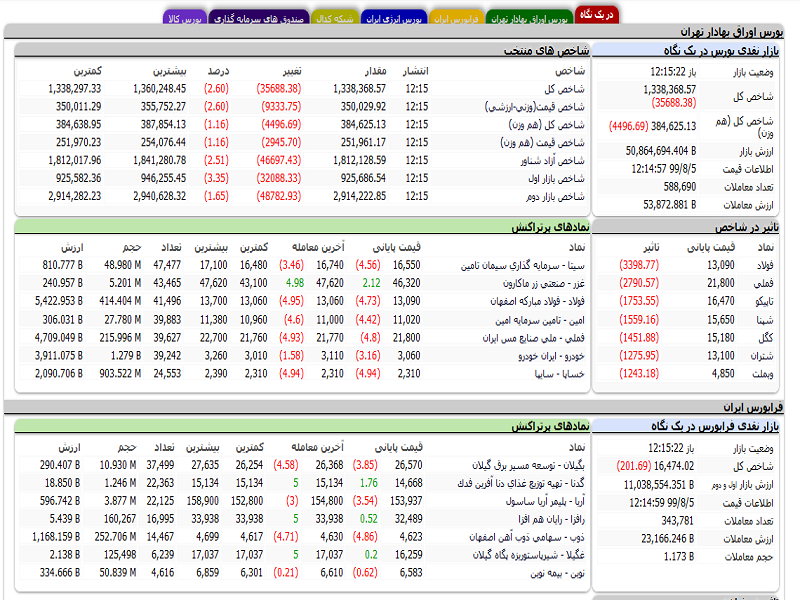Image resolution: width=800 pixels, height=600 pixels.
Task: Click the «فرابورس ایران» section heading
Action: click(x=753, y=407)
